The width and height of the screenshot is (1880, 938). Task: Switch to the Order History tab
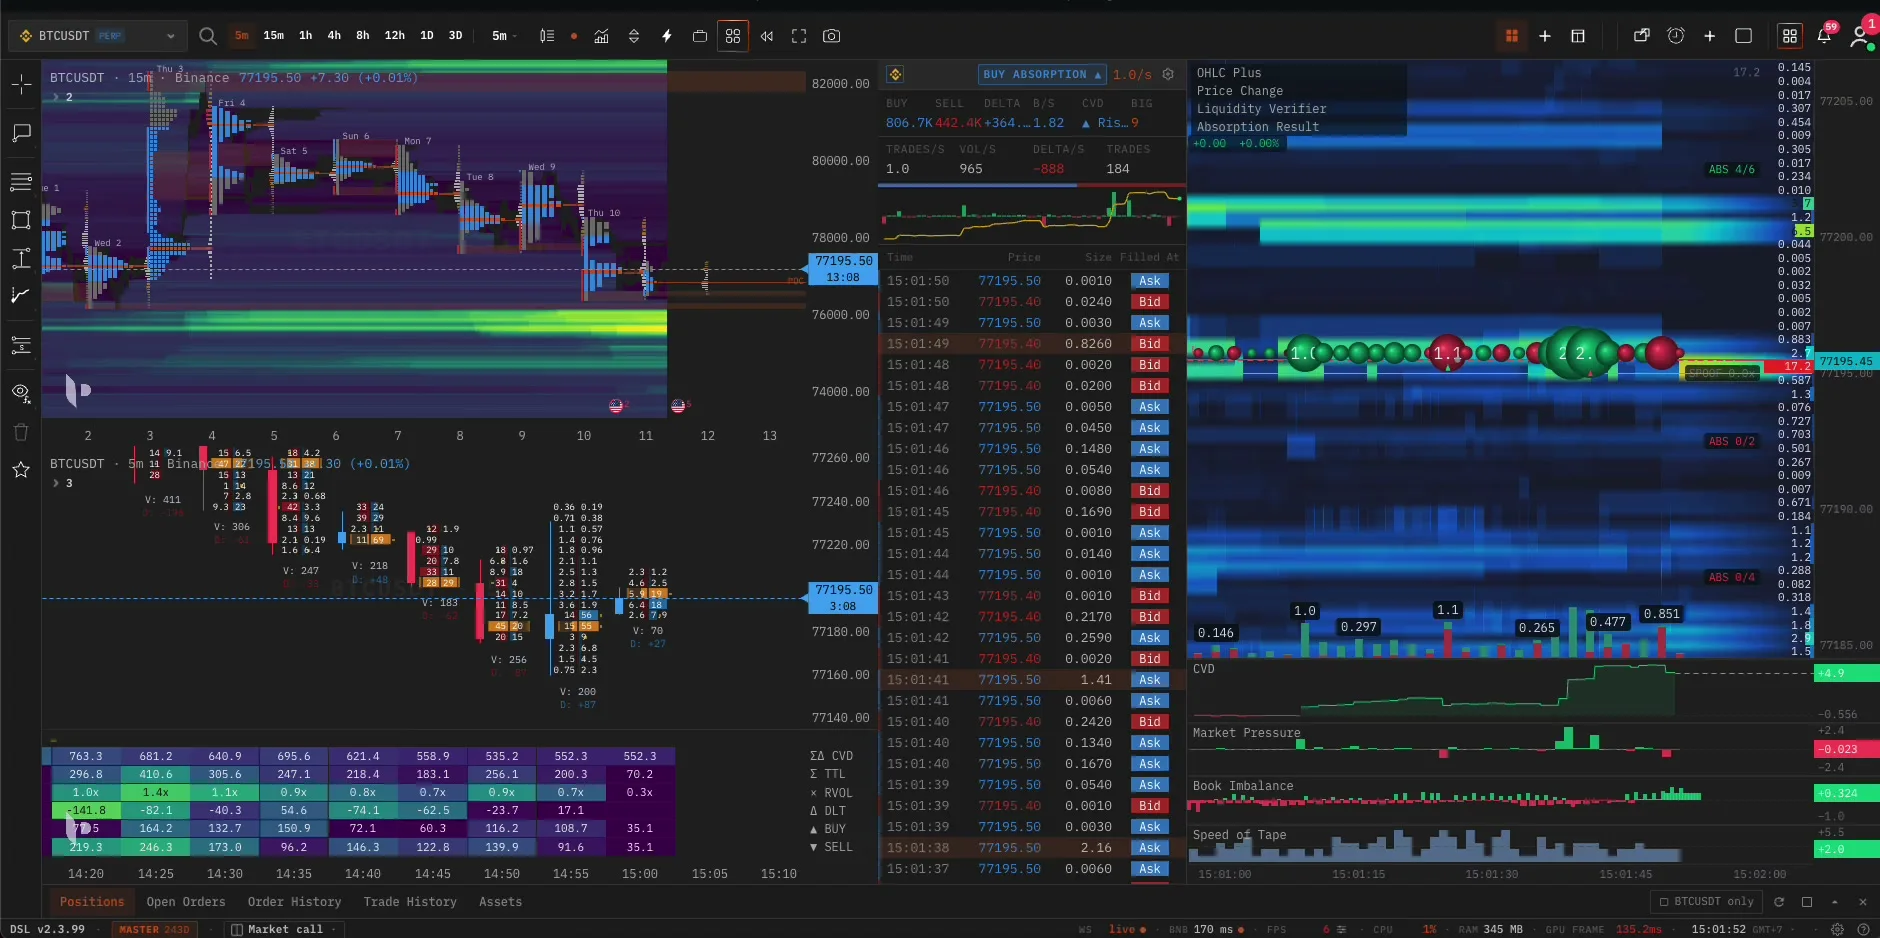tap(295, 902)
